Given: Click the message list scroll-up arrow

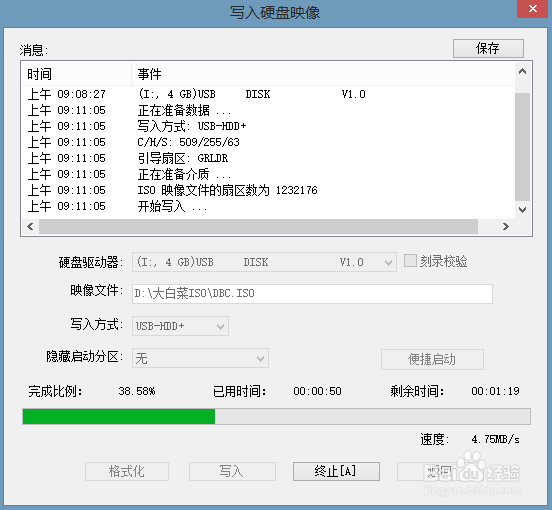Looking at the screenshot, I should pyautogui.click(x=522, y=71).
